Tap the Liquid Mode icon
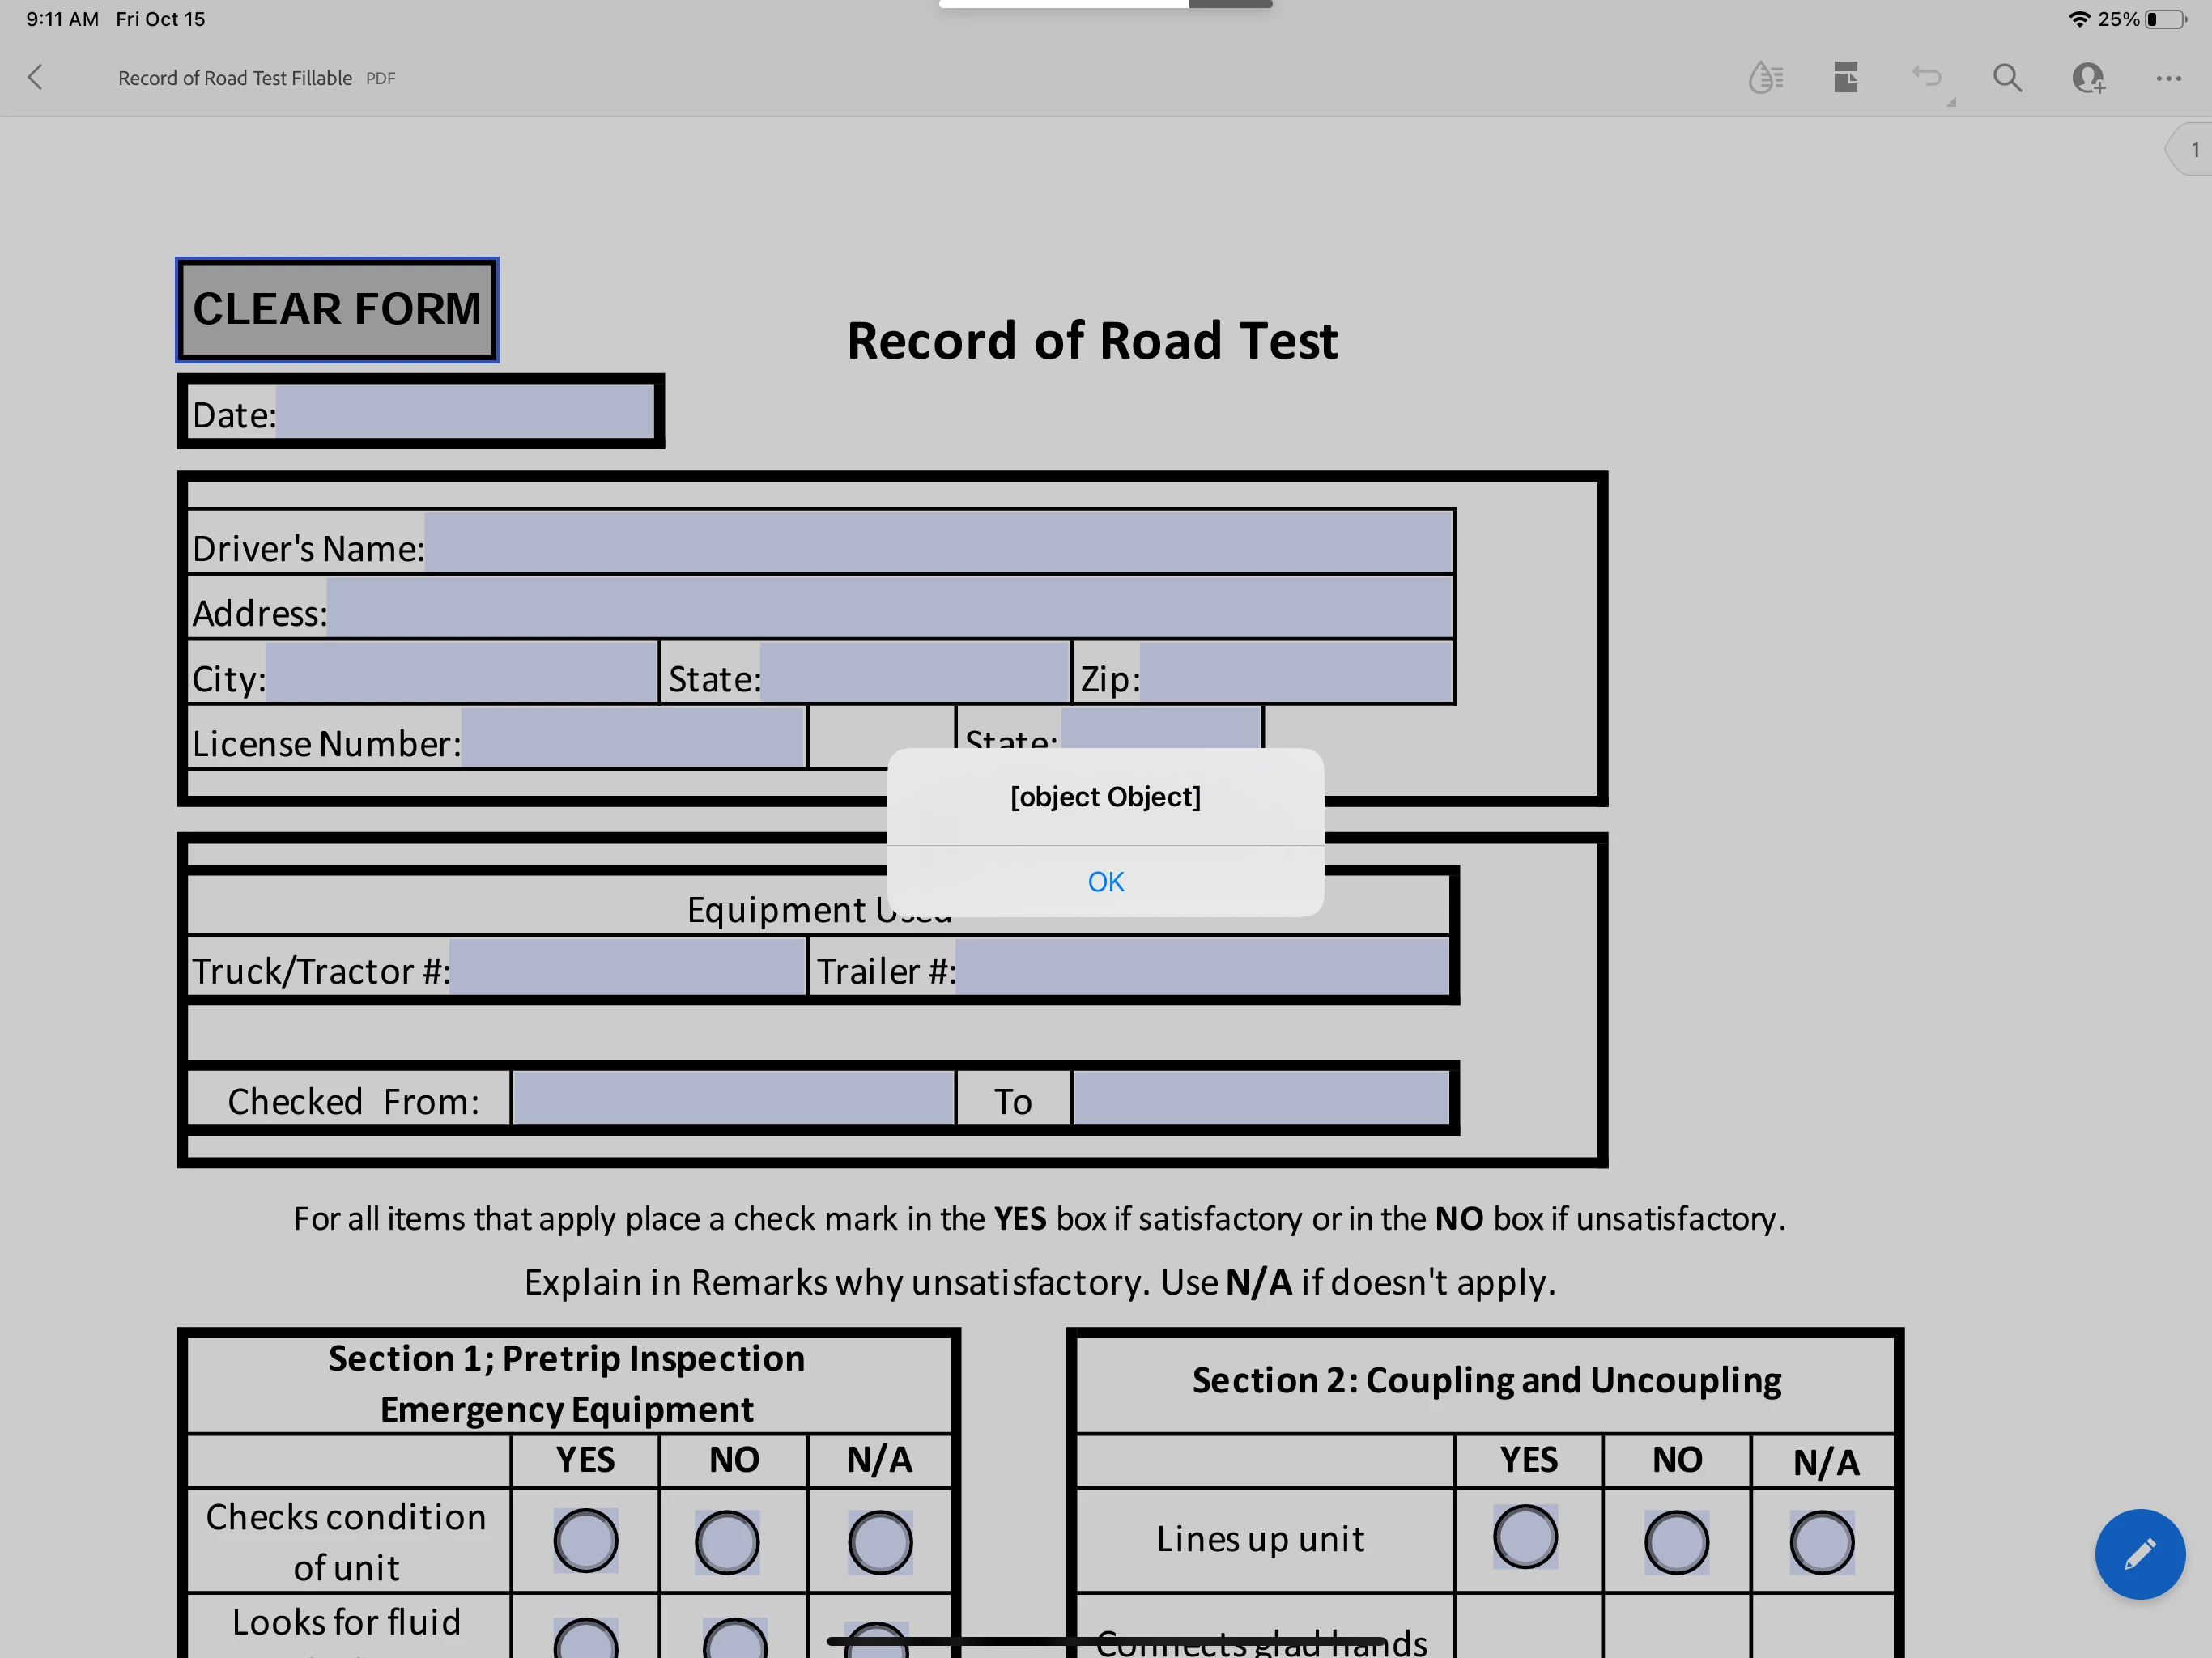 point(1765,77)
